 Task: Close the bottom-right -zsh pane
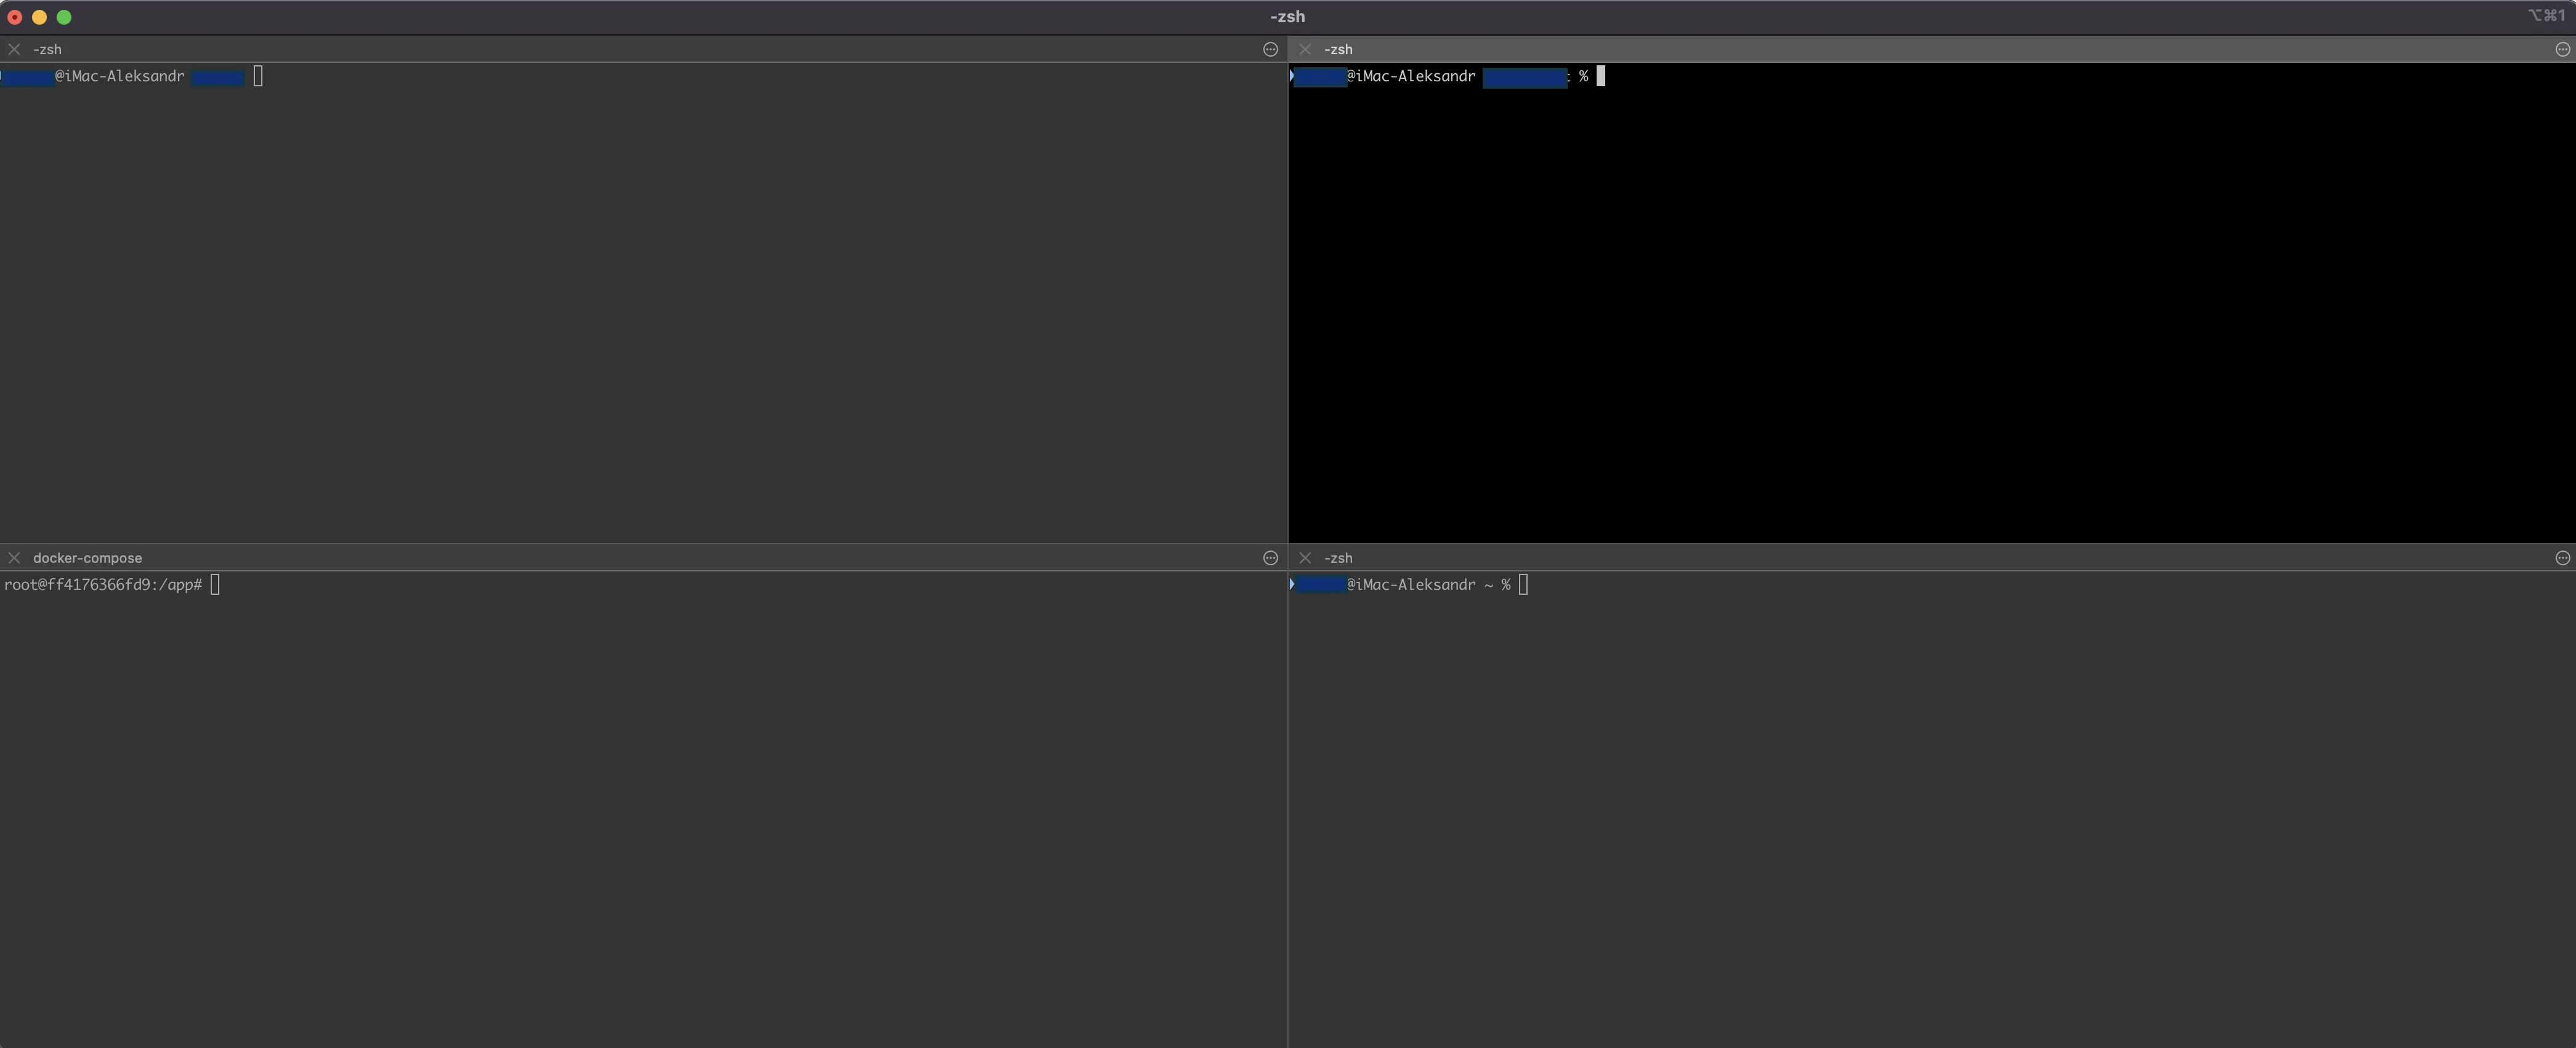(1304, 558)
